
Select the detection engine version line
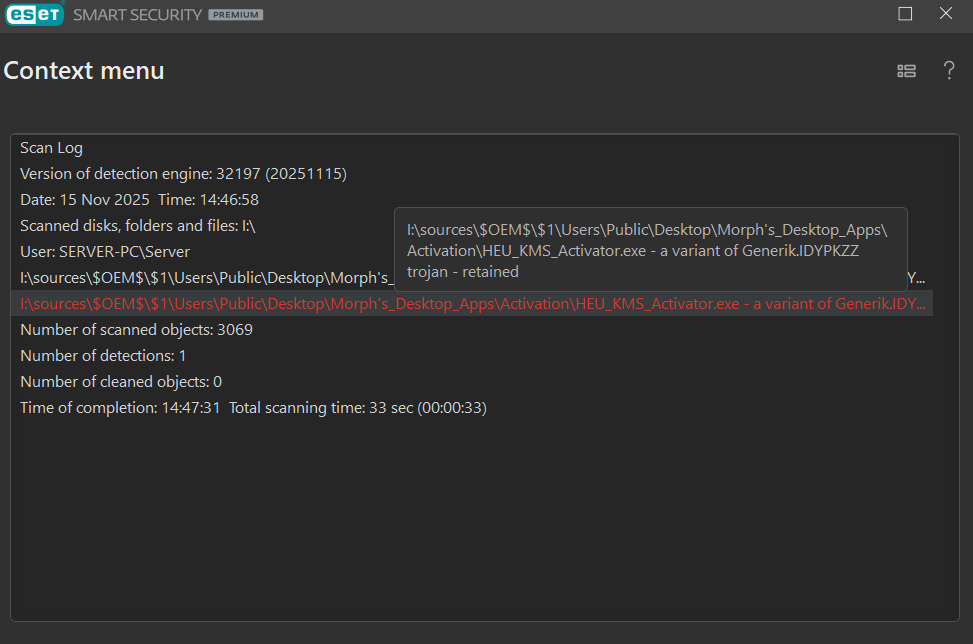(x=183, y=174)
